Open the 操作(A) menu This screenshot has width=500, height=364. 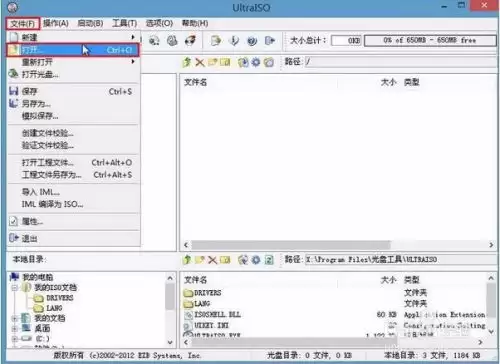(56, 23)
